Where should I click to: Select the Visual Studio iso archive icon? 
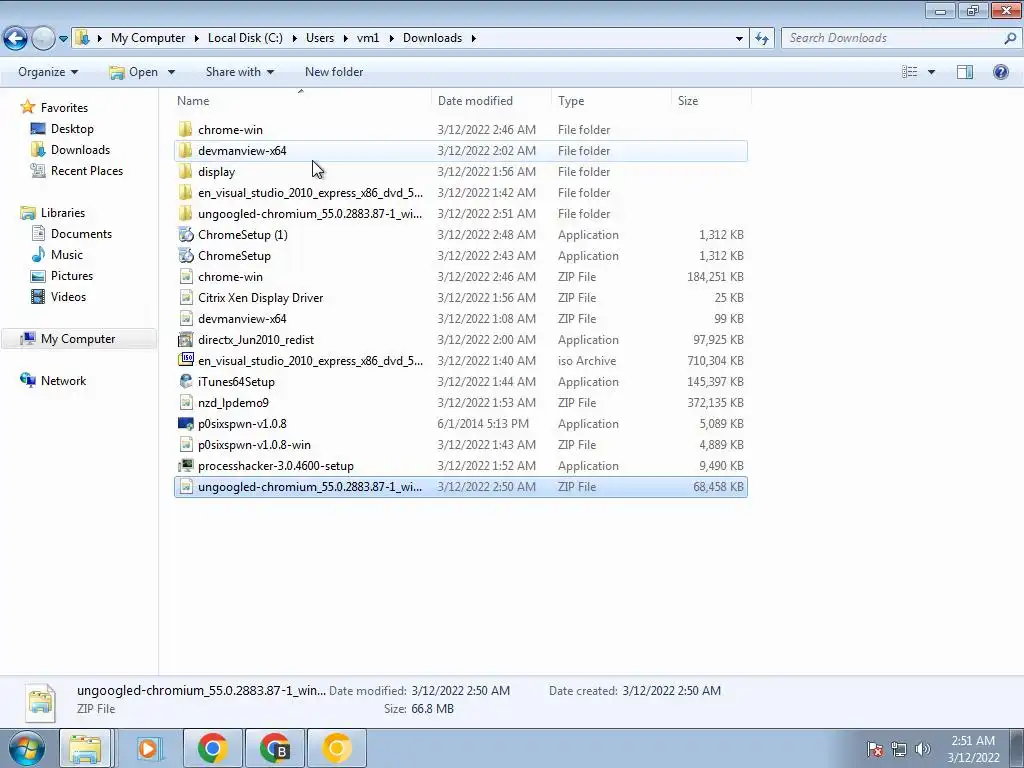point(186,360)
